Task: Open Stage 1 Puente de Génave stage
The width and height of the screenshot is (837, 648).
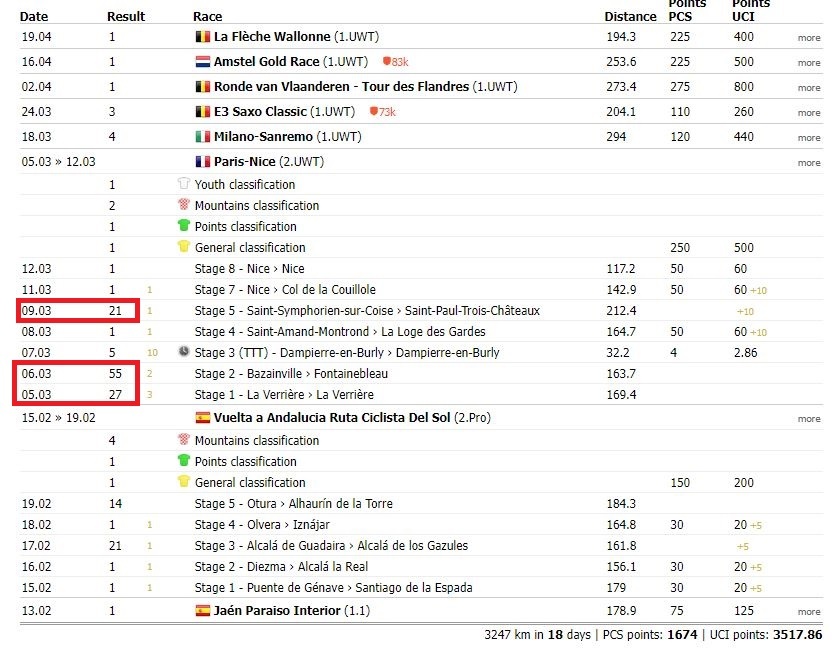Action: [334, 588]
